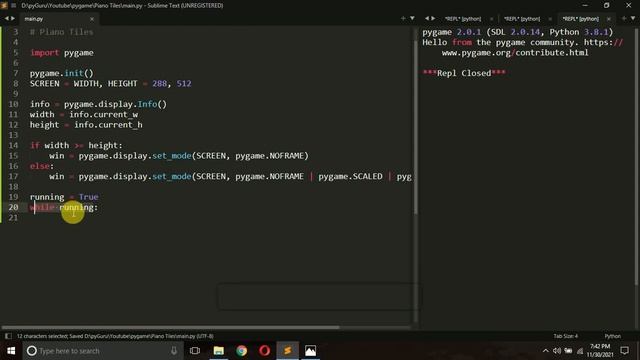The image size is (640, 360).
Task: Close the active rightmost *REPL* tab
Action: [x=609, y=19]
